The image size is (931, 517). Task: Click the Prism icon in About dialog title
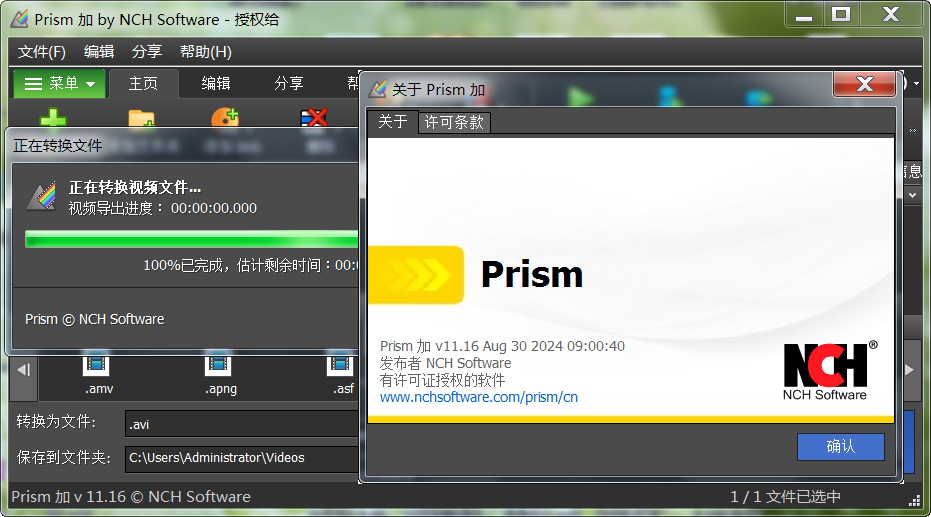[378, 89]
